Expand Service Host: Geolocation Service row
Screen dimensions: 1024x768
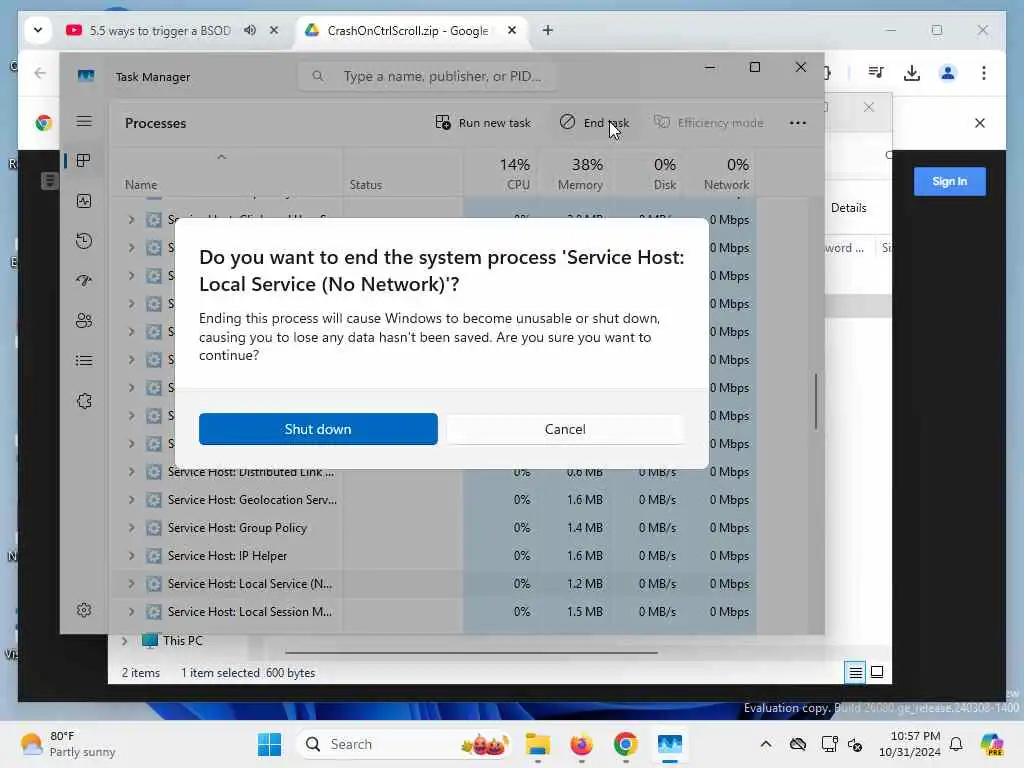click(131, 500)
